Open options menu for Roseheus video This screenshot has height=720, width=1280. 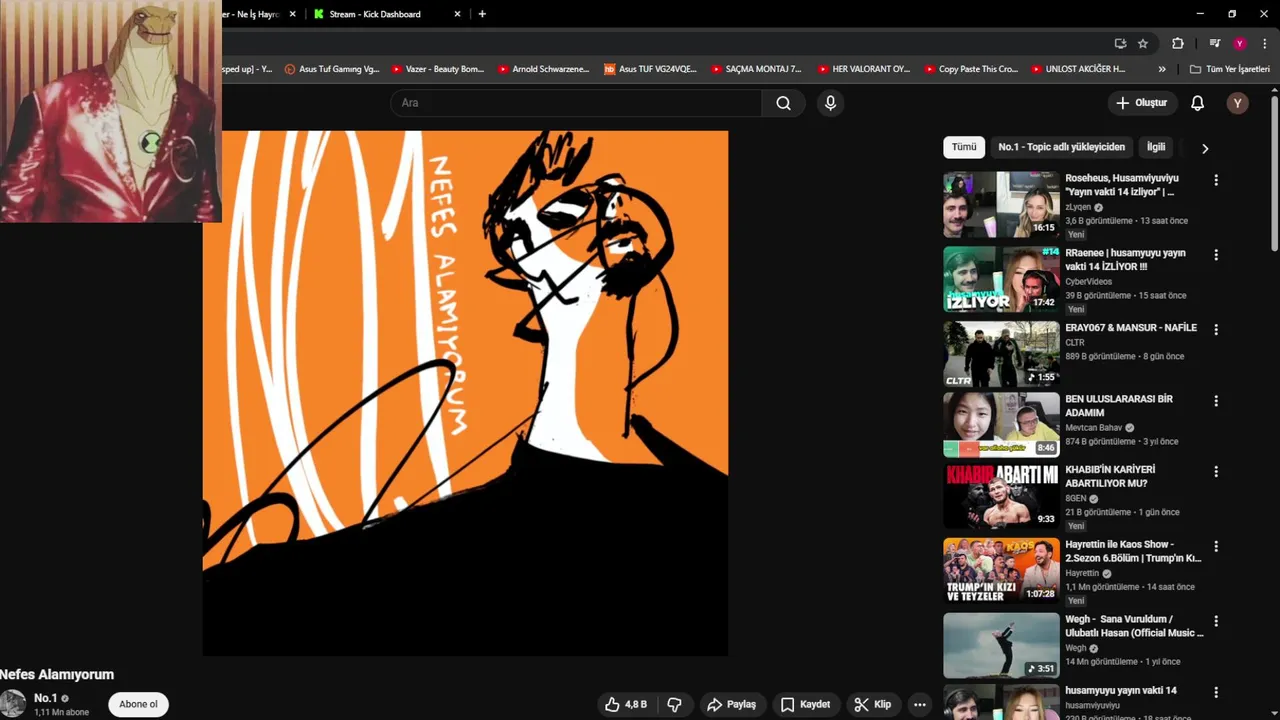point(1216,180)
